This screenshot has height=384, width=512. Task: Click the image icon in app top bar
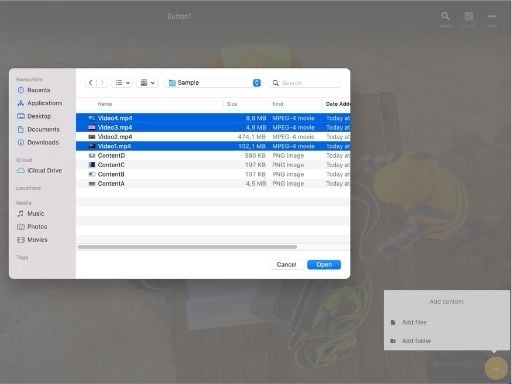coord(469,16)
